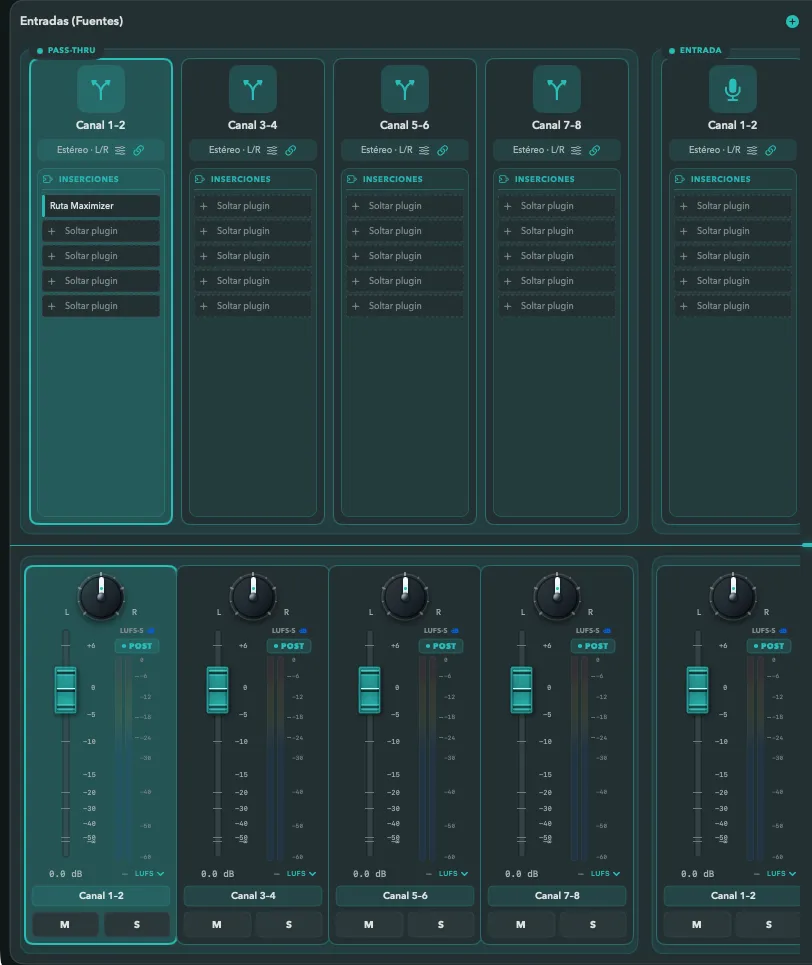Screen dimensions: 812x965
Task: Click second Soltar plugin slot in pass-thru Canal 1-2
Action: click(x=101, y=256)
